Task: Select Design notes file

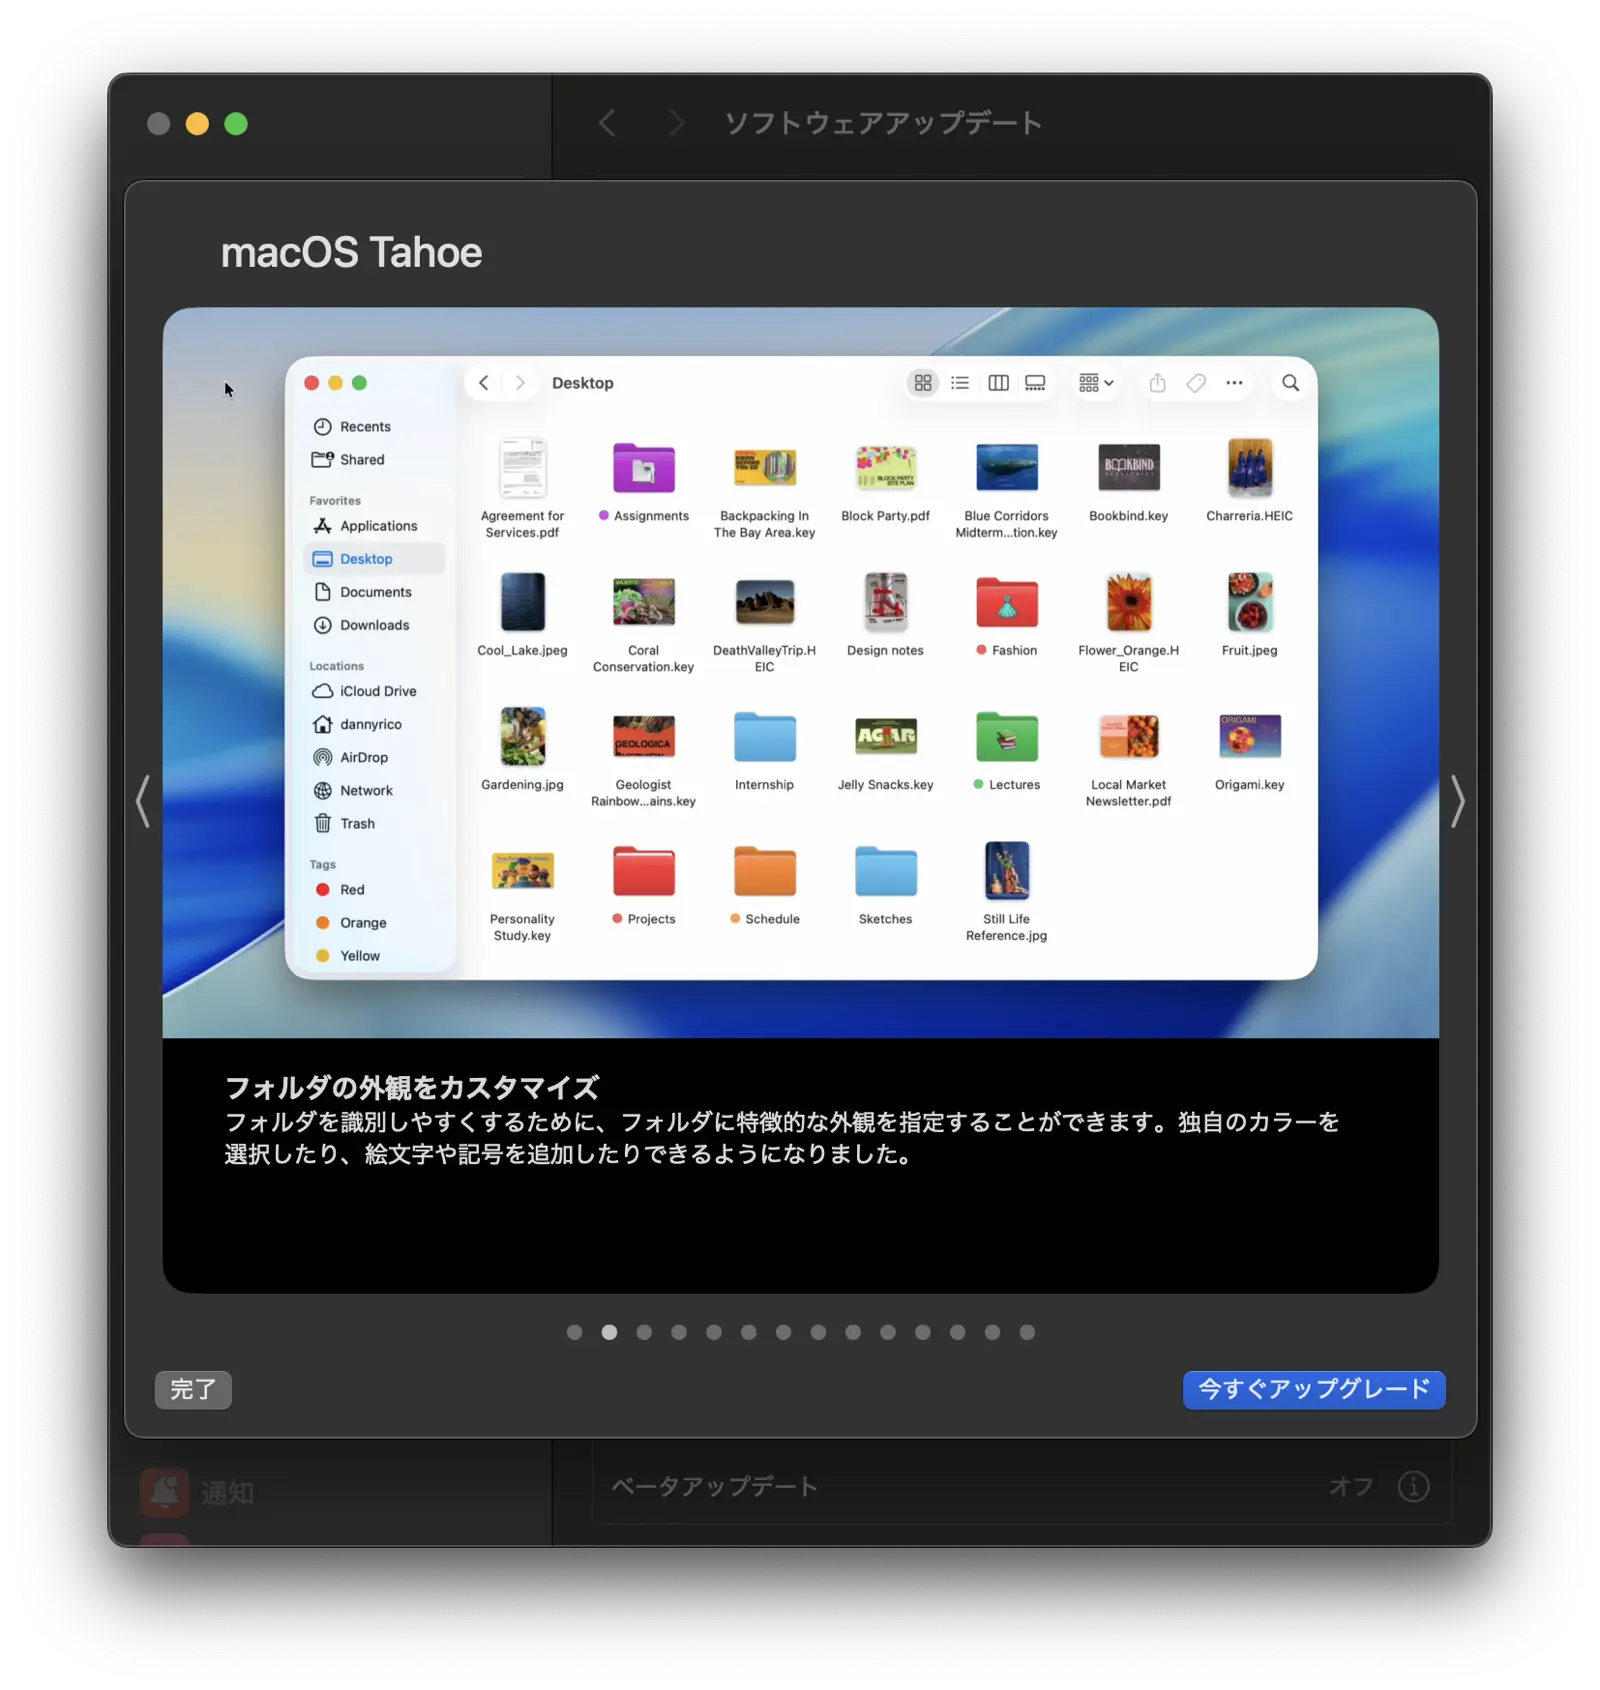Action: point(886,602)
